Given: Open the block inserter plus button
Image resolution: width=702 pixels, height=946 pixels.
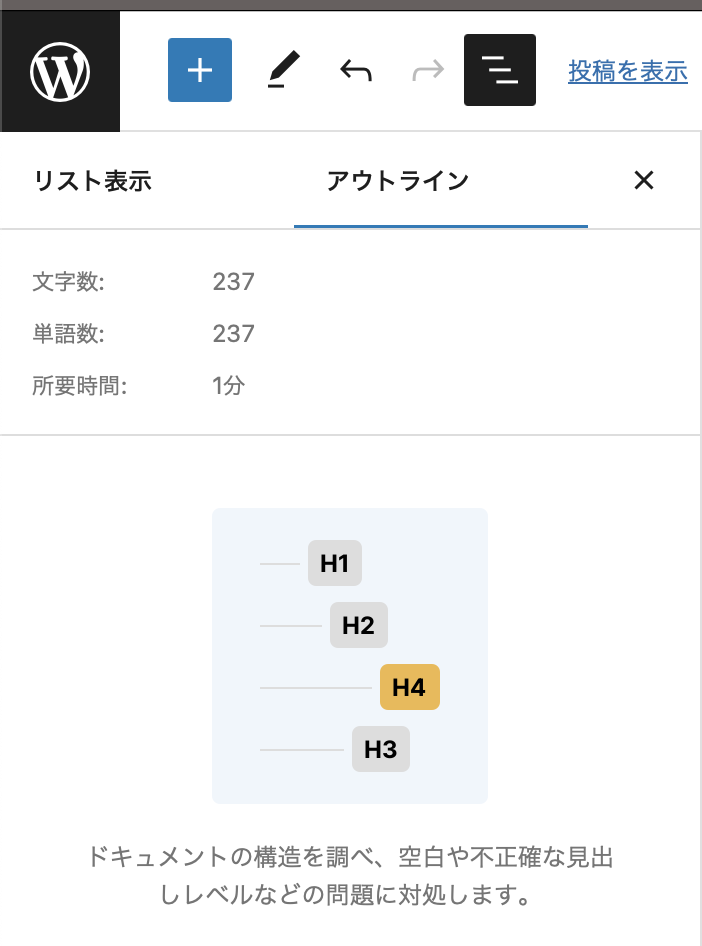Looking at the screenshot, I should [x=200, y=70].
